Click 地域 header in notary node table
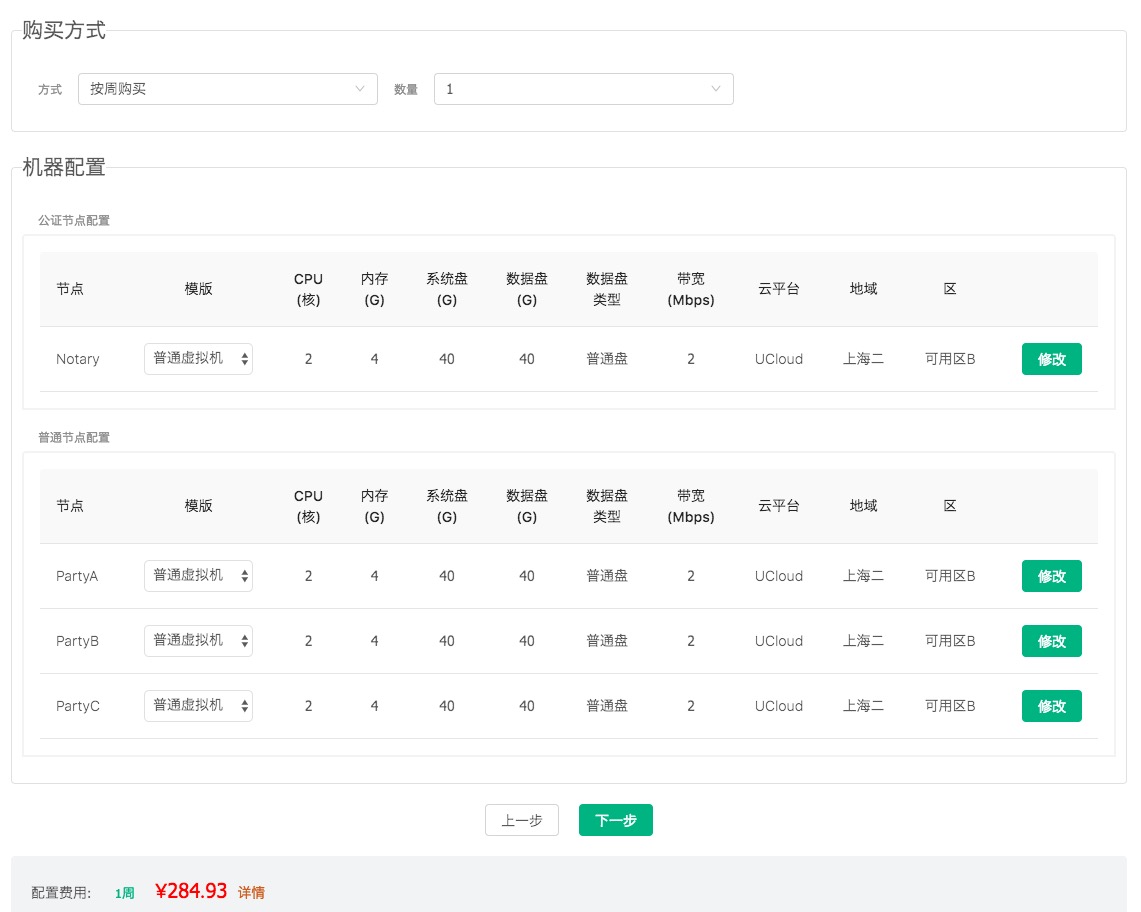The height and width of the screenshot is (912, 1141). [x=863, y=289]
